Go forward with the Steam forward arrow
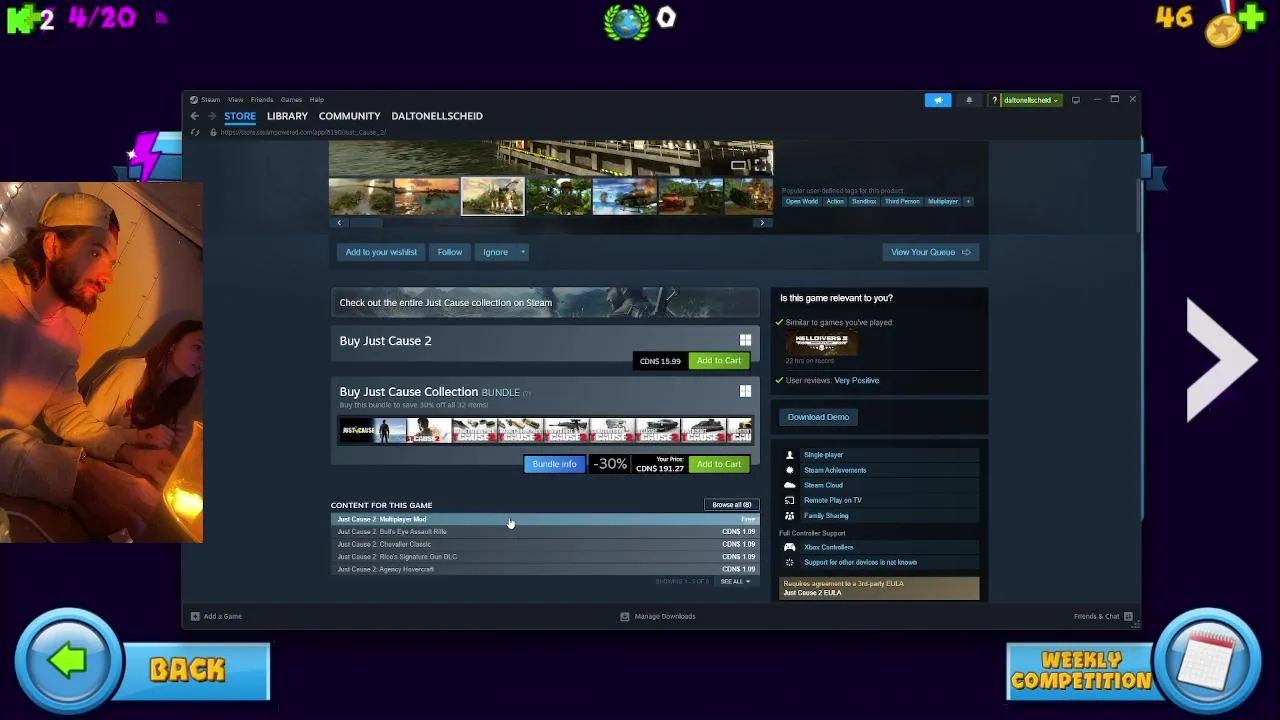 pyautogui.click(x=211, y=116)
